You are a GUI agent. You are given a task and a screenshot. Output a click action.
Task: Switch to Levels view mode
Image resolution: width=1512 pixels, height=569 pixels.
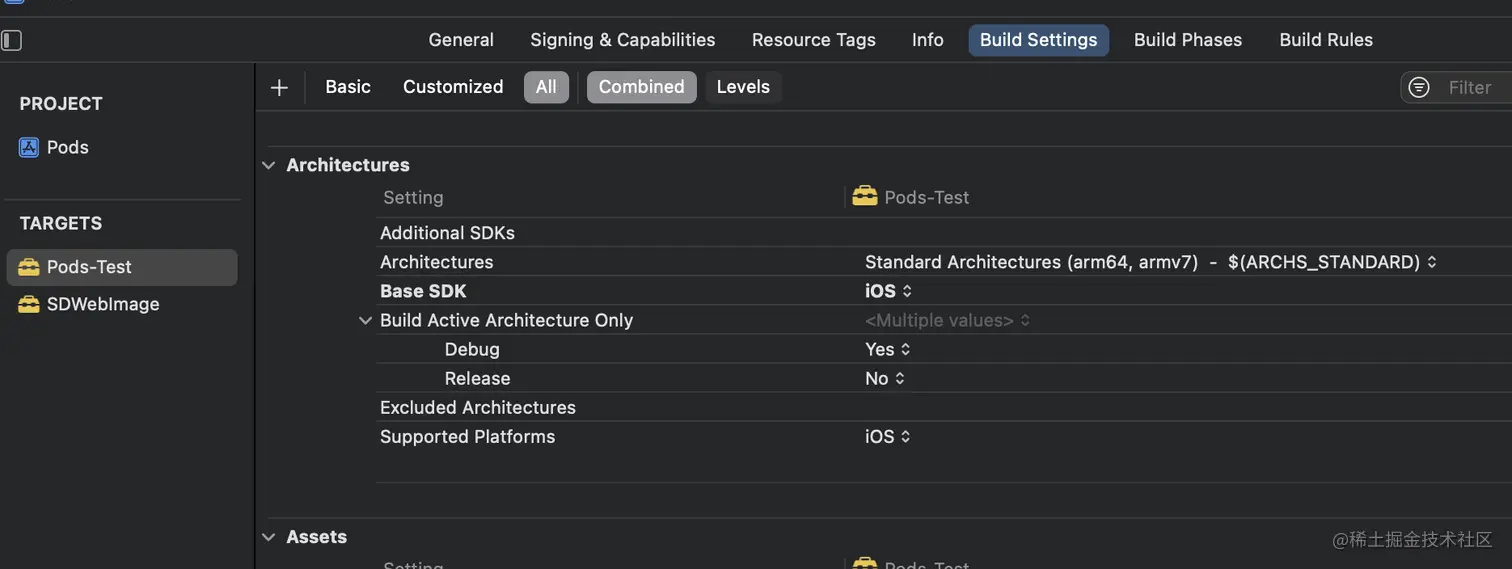click(743, 87)
